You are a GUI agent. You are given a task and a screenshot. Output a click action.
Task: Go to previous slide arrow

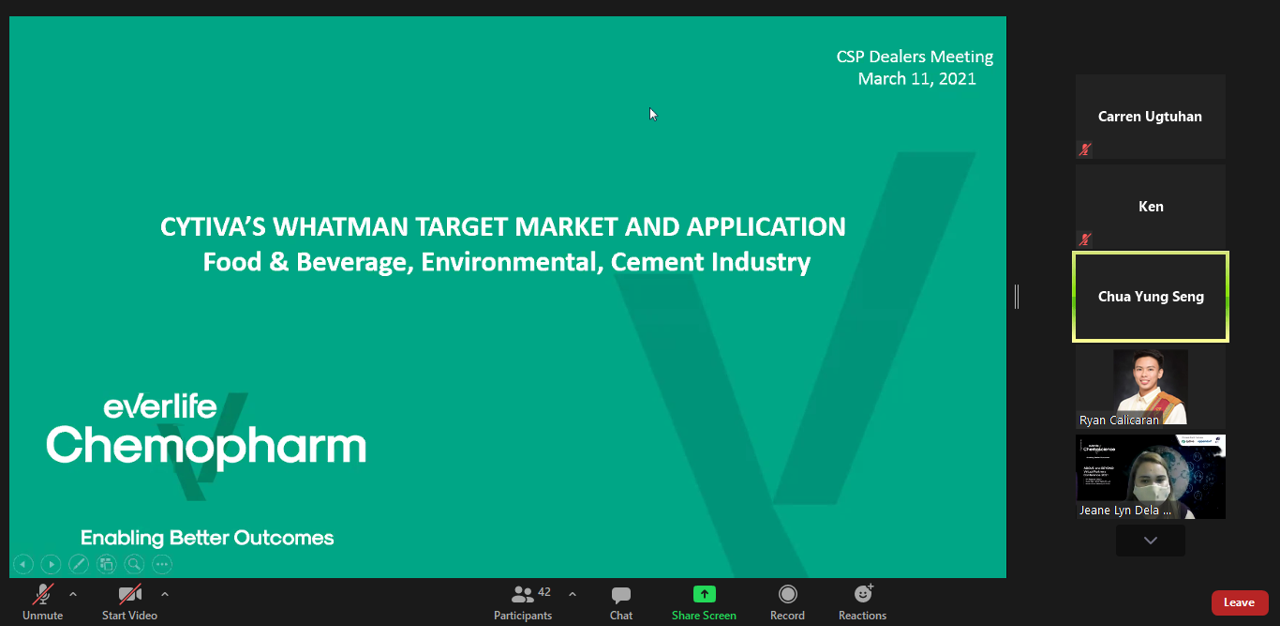[x=23, y=564]
